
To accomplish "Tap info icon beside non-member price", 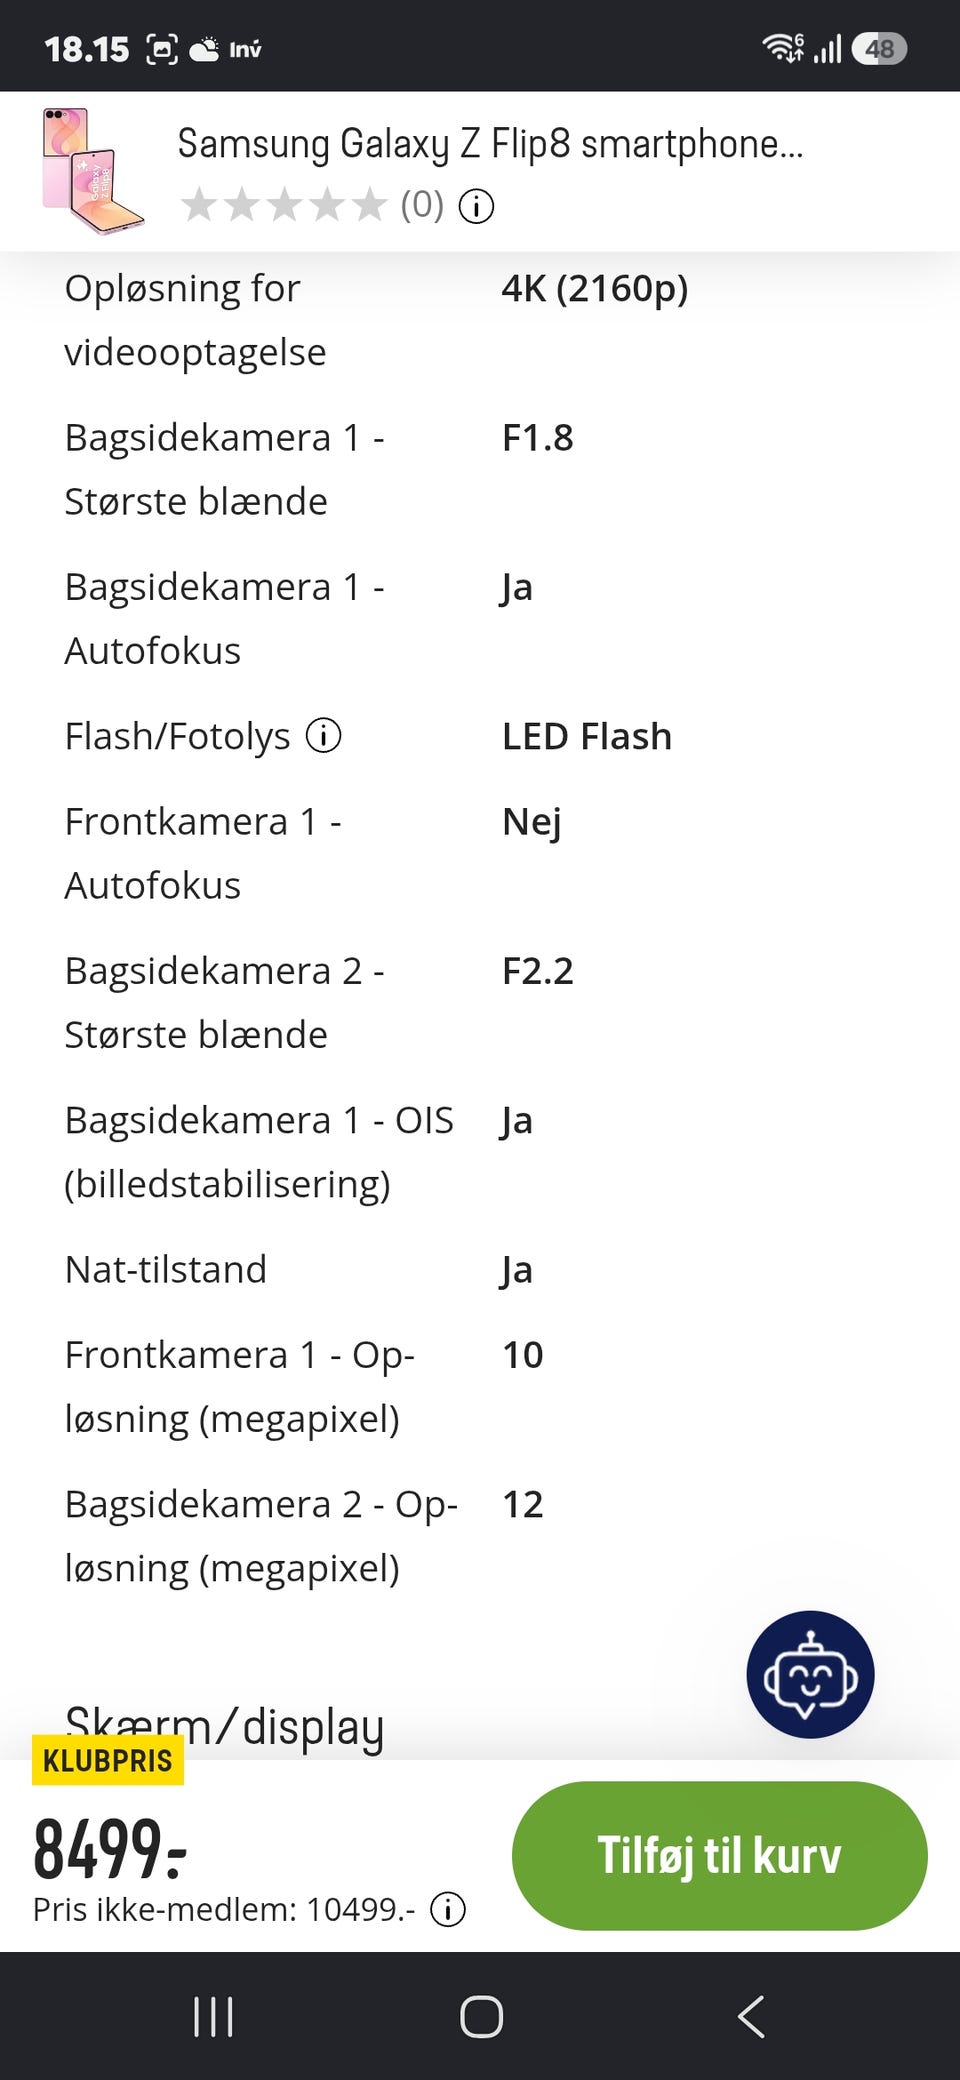I will point(447,1909).
